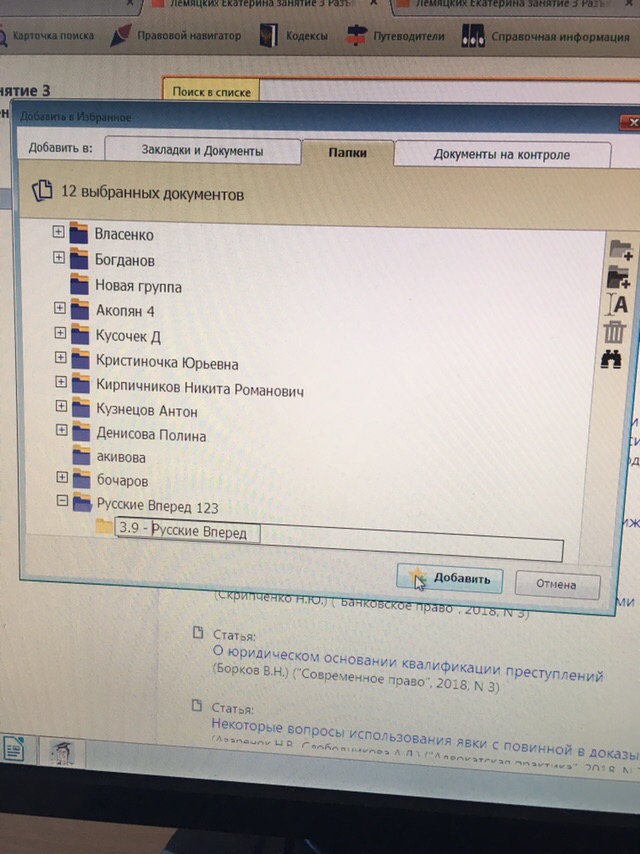Expand the Акопян 4 folder
Screen dimensions: 640x854
60,308
